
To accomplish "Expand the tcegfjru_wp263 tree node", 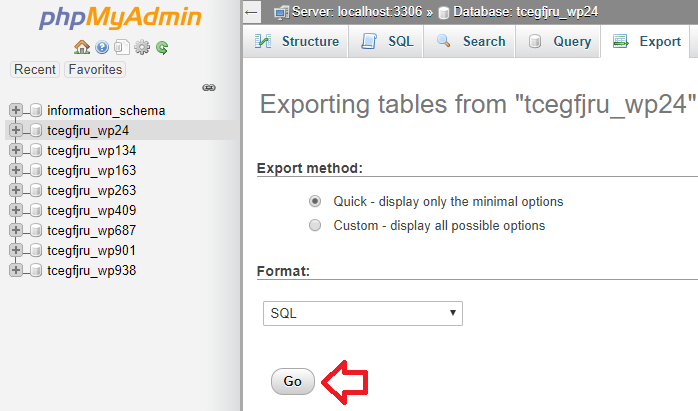I will point(16,190).
